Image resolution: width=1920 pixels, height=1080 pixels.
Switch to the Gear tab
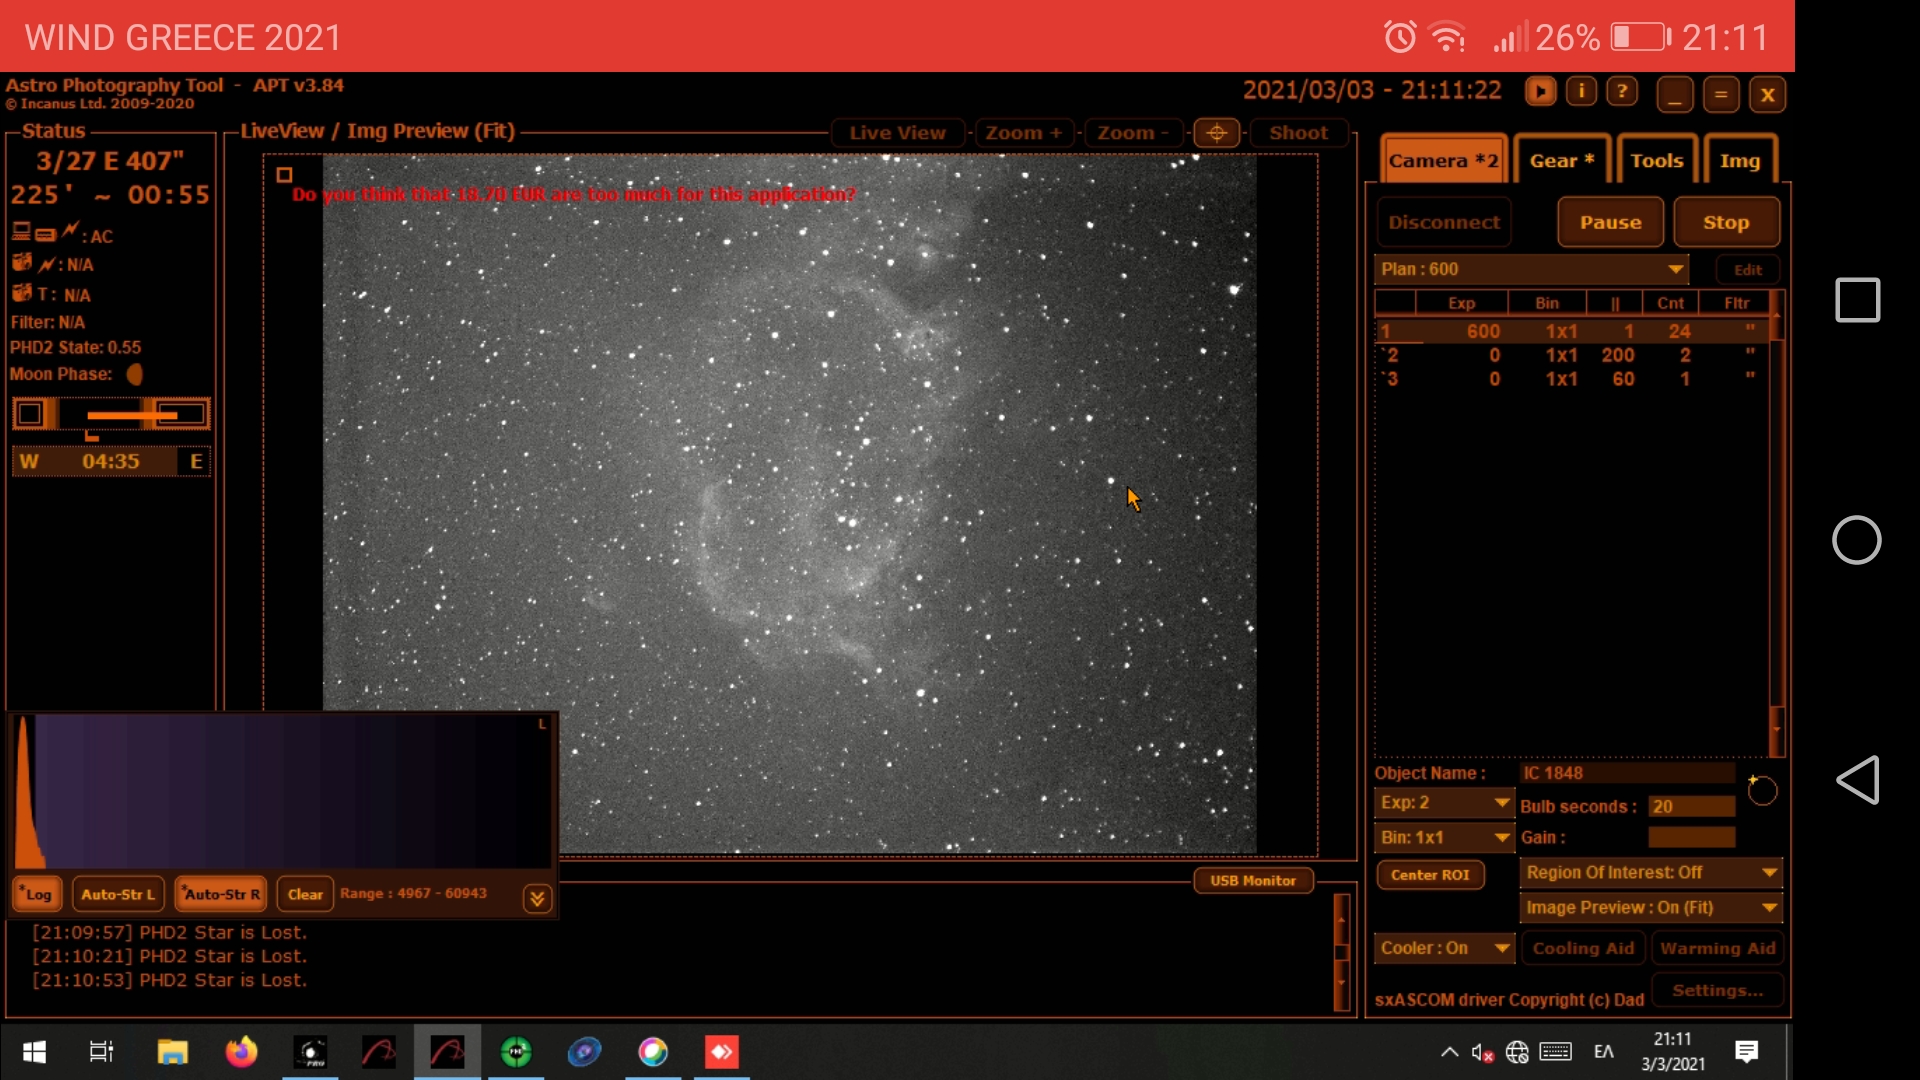[x=1561, y=160]
